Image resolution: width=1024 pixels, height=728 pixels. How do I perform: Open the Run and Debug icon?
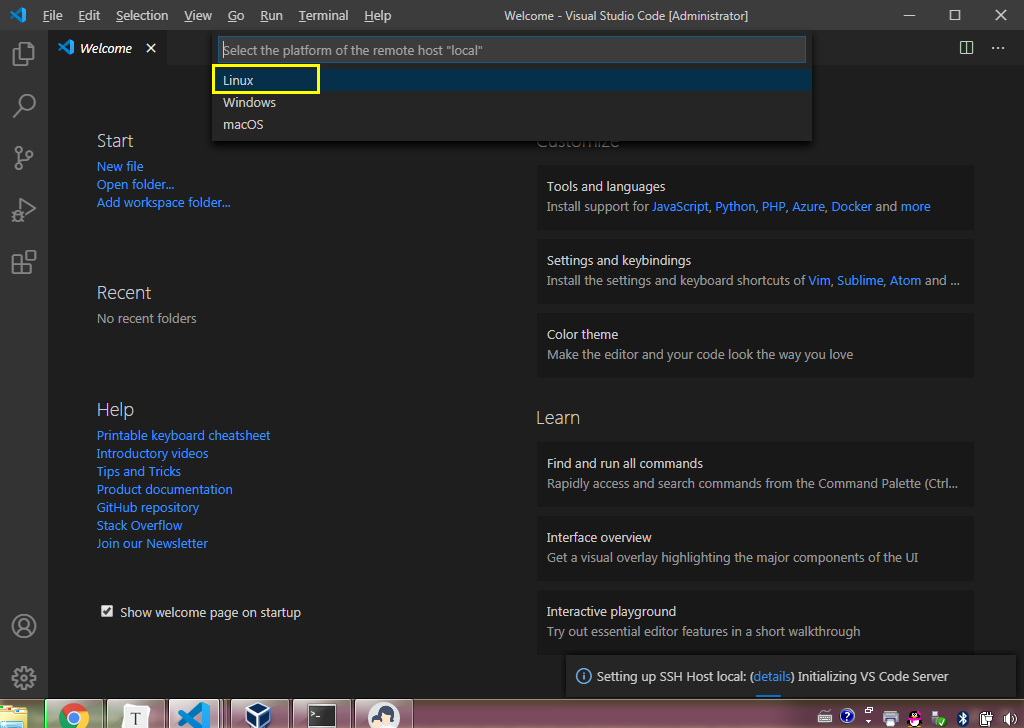click(x=23, y=210)
